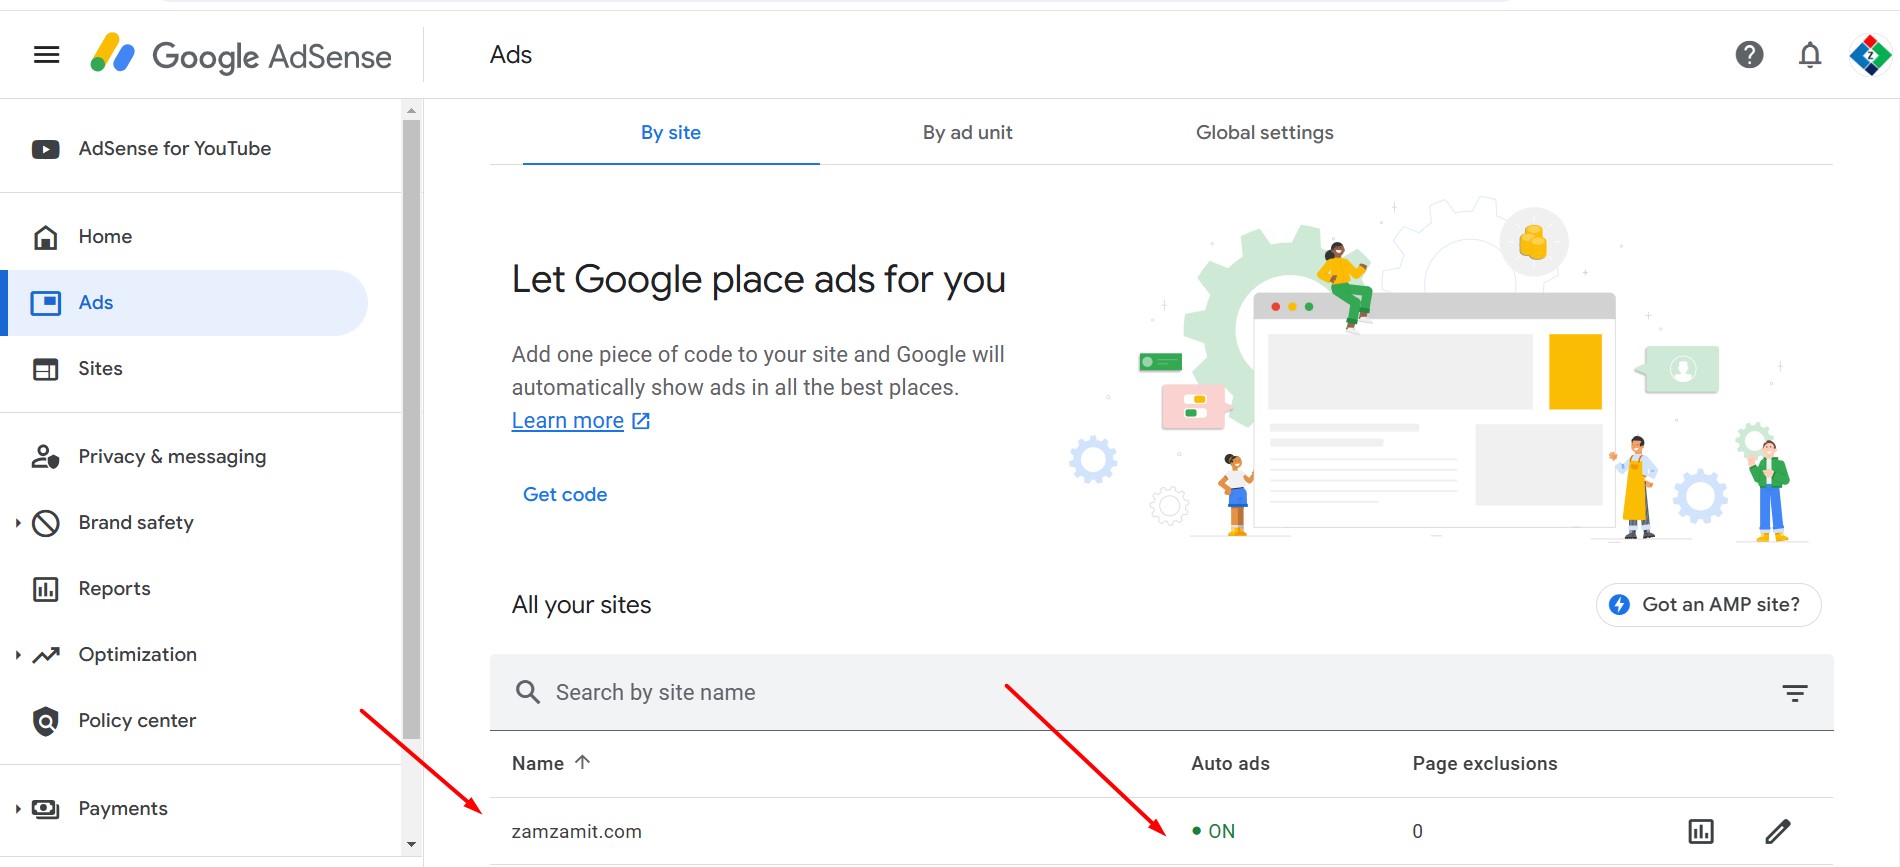The width and height of the screenshot is (1900, 867).
Task: Click the Page exclusions column header
Action: pos(1485,764)
